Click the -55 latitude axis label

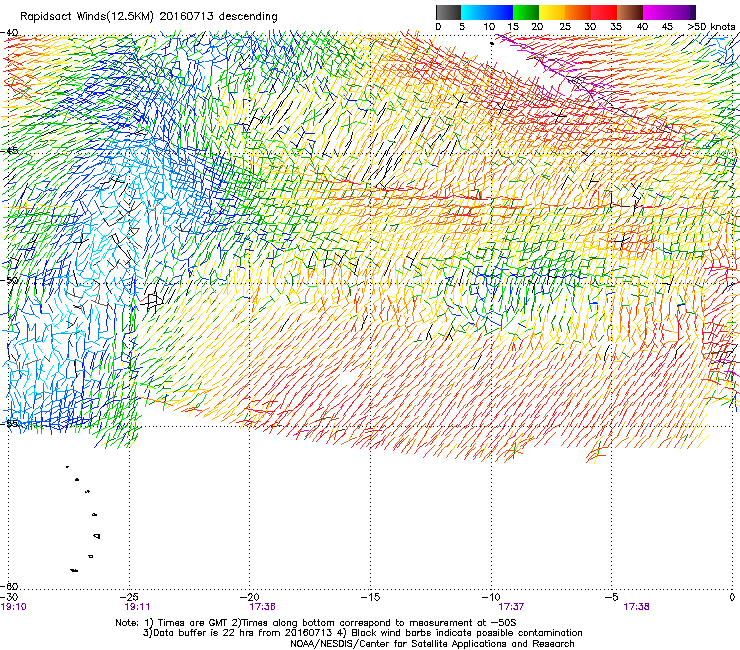point(9,423)
